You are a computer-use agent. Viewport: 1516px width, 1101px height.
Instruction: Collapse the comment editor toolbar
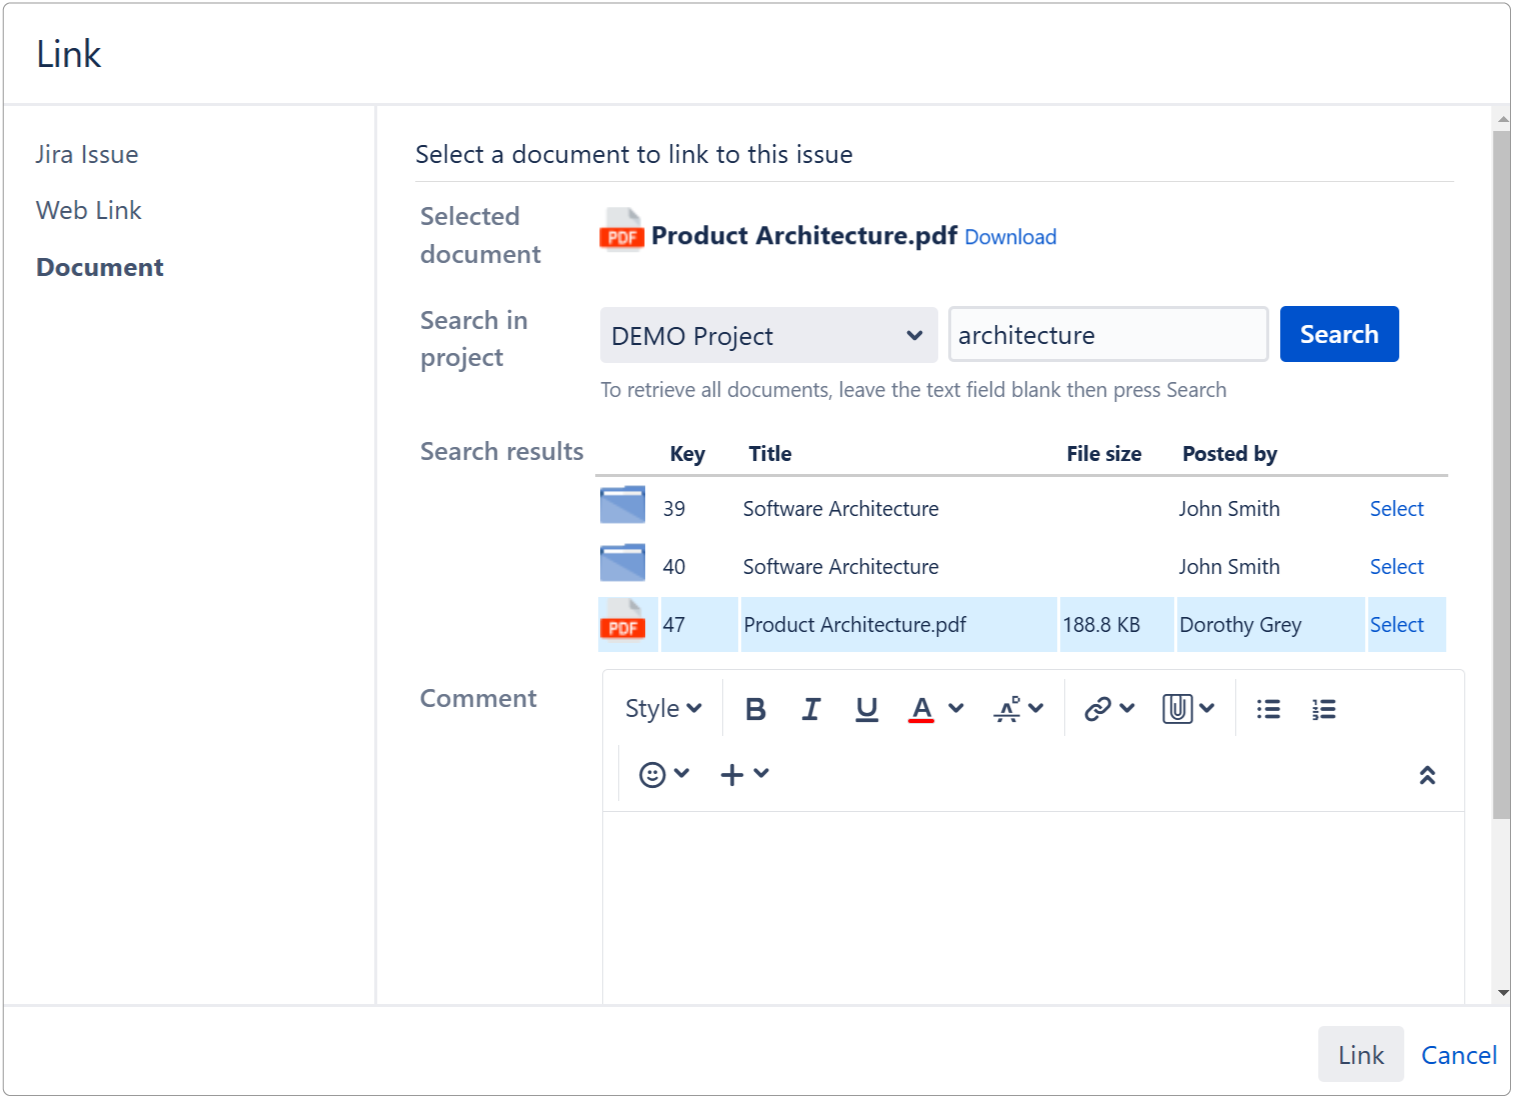[1427, 775]
